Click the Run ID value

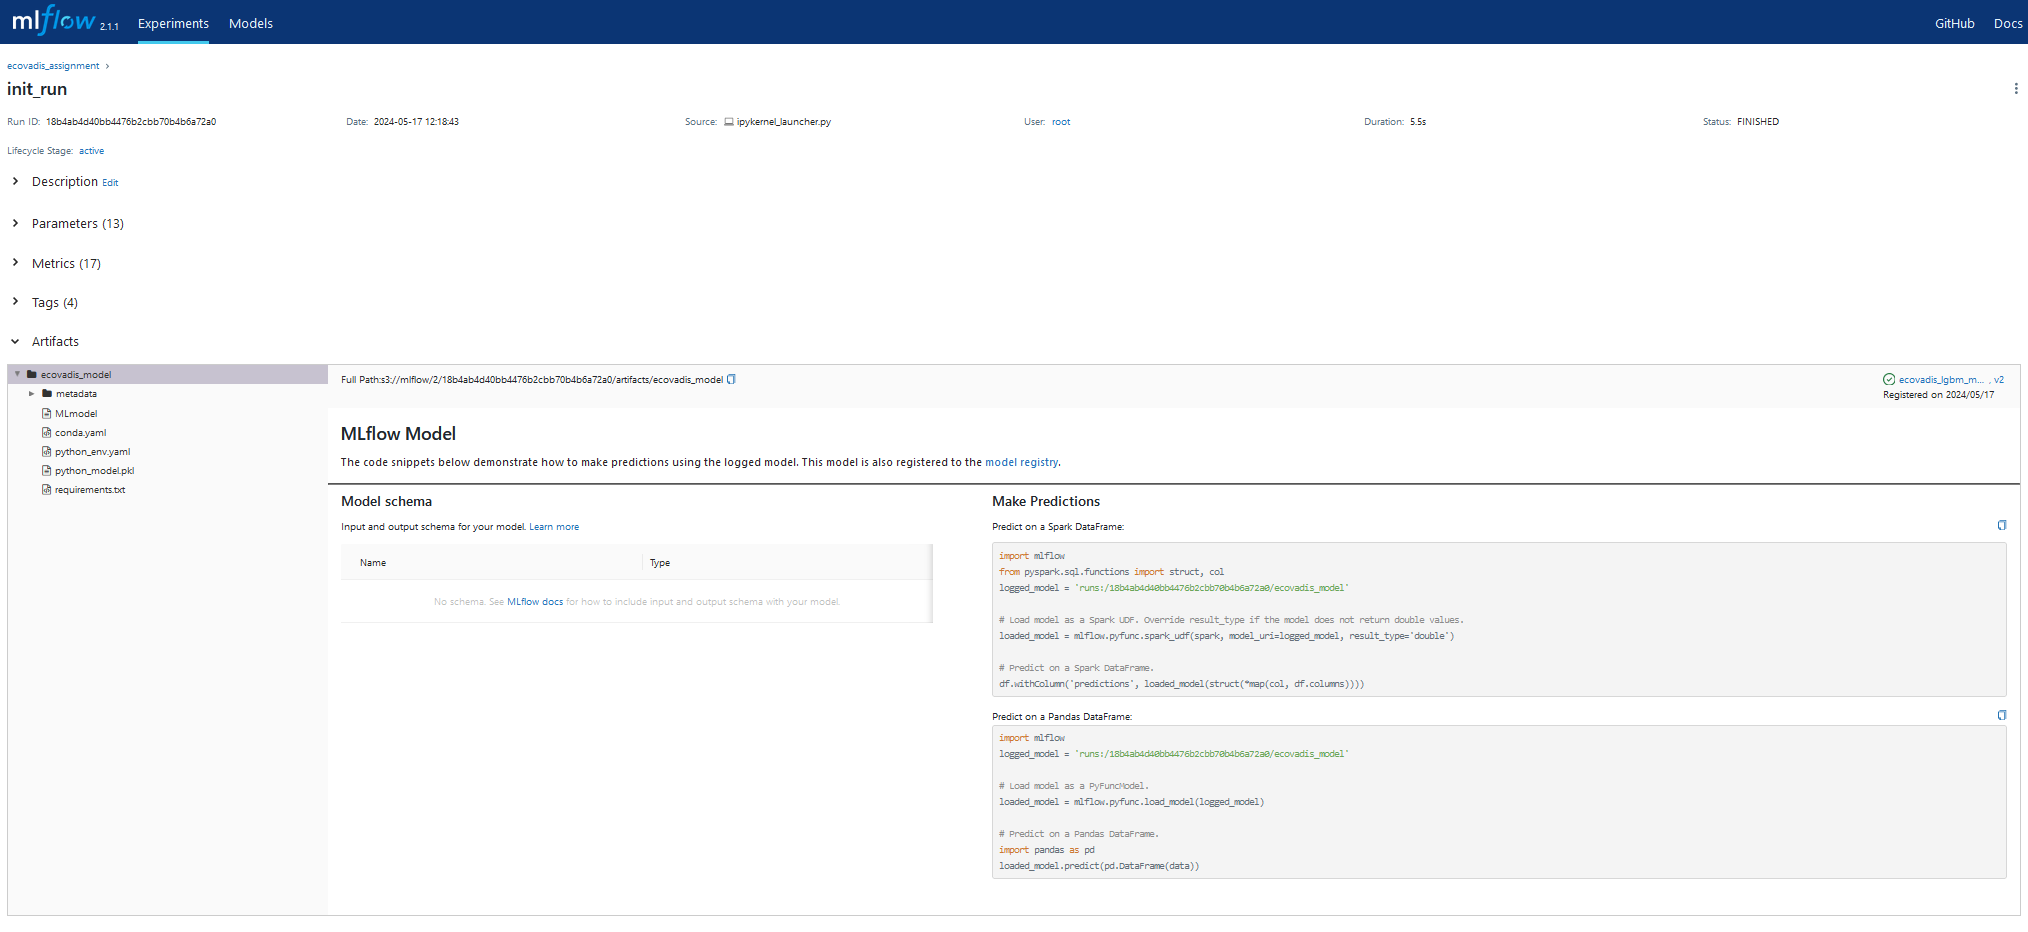pyautogui.click(x=131, y=122)
